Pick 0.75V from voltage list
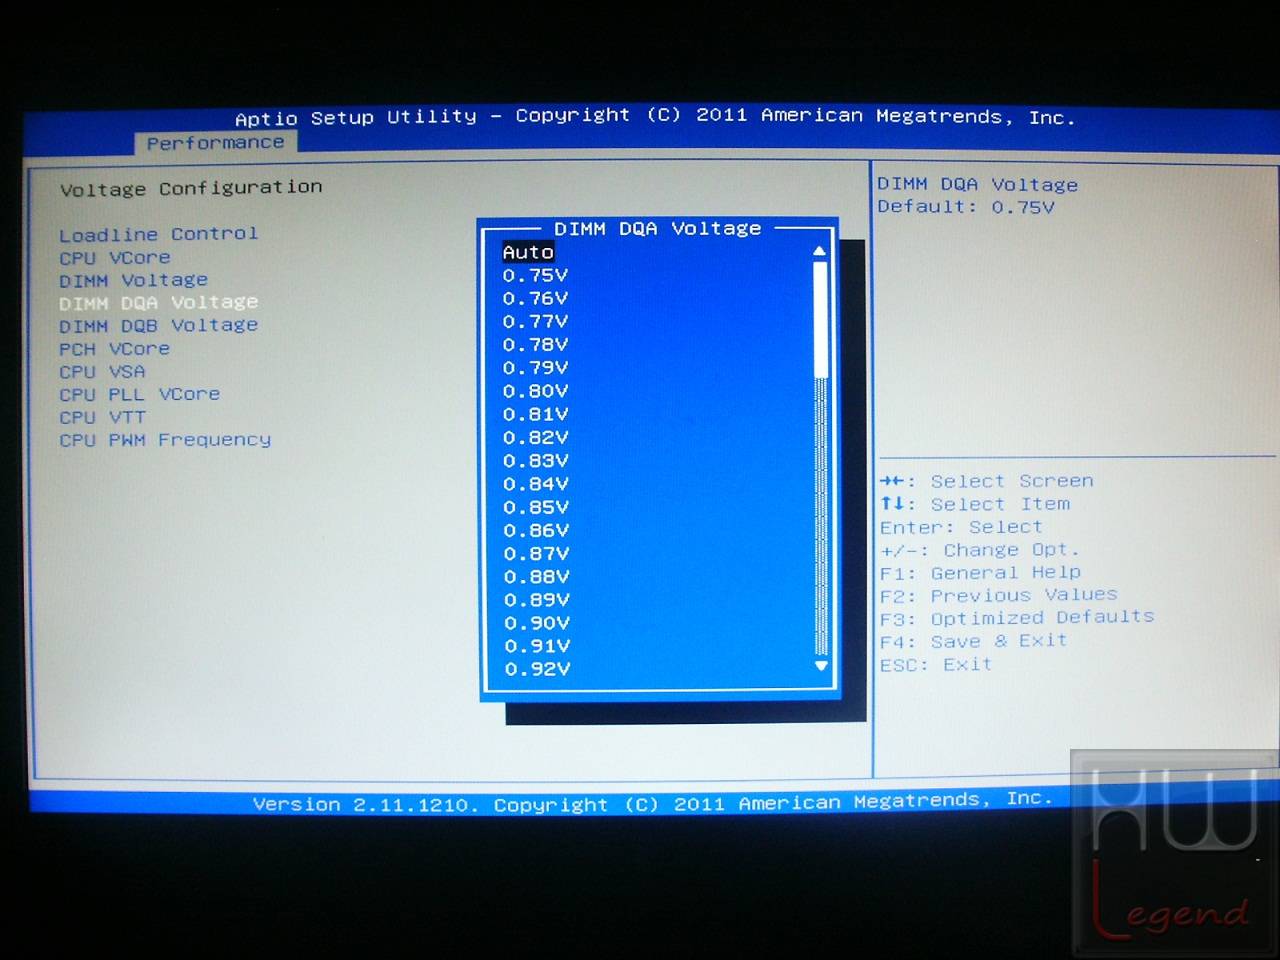1280x960 pixels. coord(535,275)
